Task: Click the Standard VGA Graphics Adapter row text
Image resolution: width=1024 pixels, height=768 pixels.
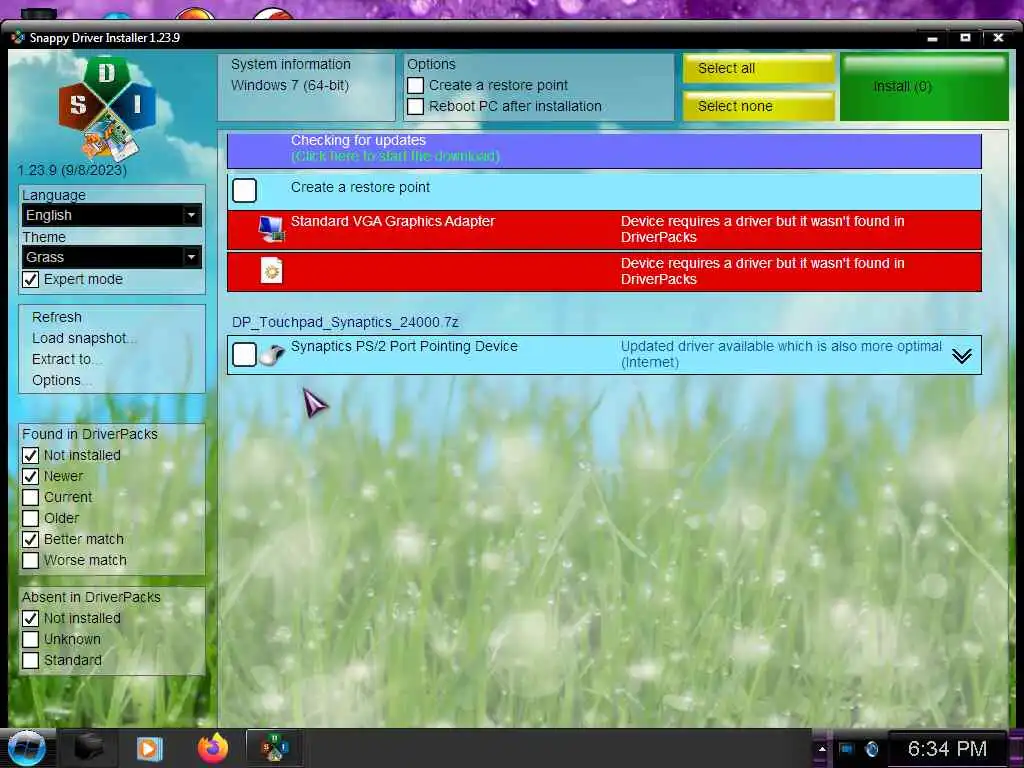Action: (392, 221)
